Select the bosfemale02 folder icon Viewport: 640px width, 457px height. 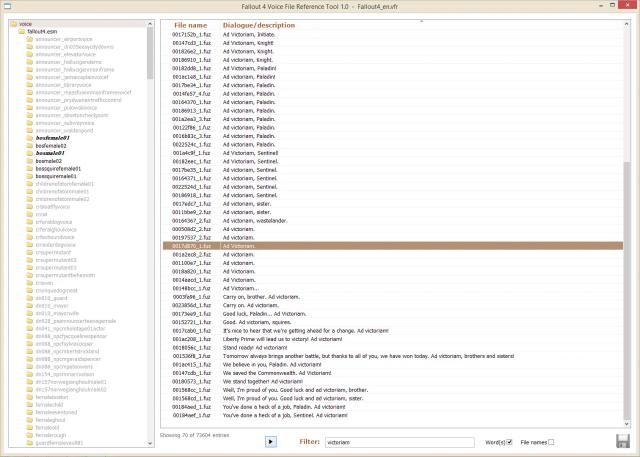coord(29,146)
